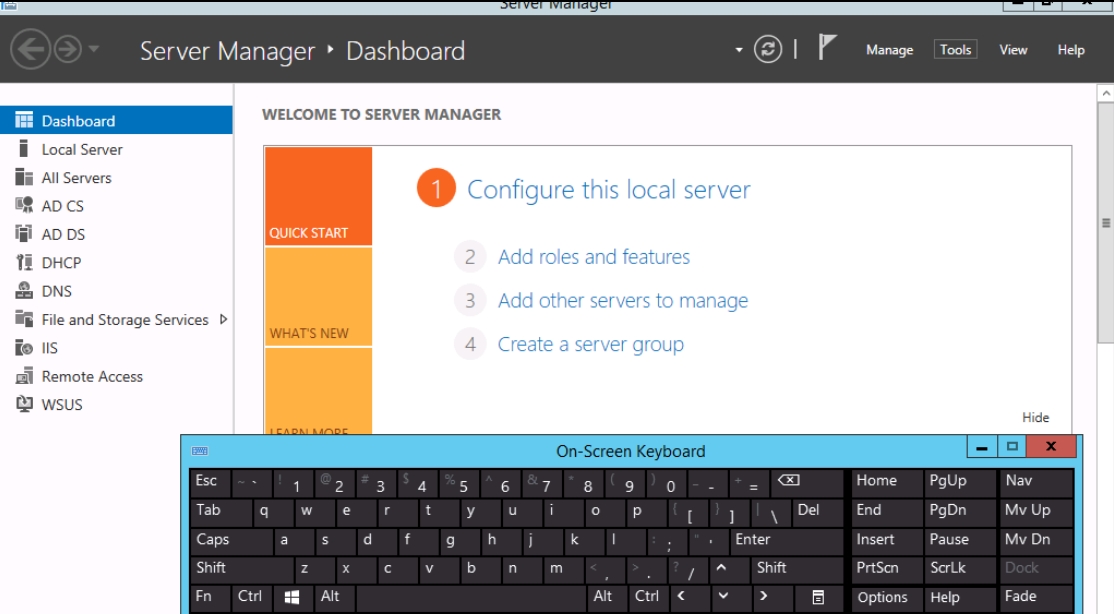The height and width of the screenshot is (614, 1114).
Task: Select the DNS role icon
Action: pyautogui.click(x=24, y=291)
